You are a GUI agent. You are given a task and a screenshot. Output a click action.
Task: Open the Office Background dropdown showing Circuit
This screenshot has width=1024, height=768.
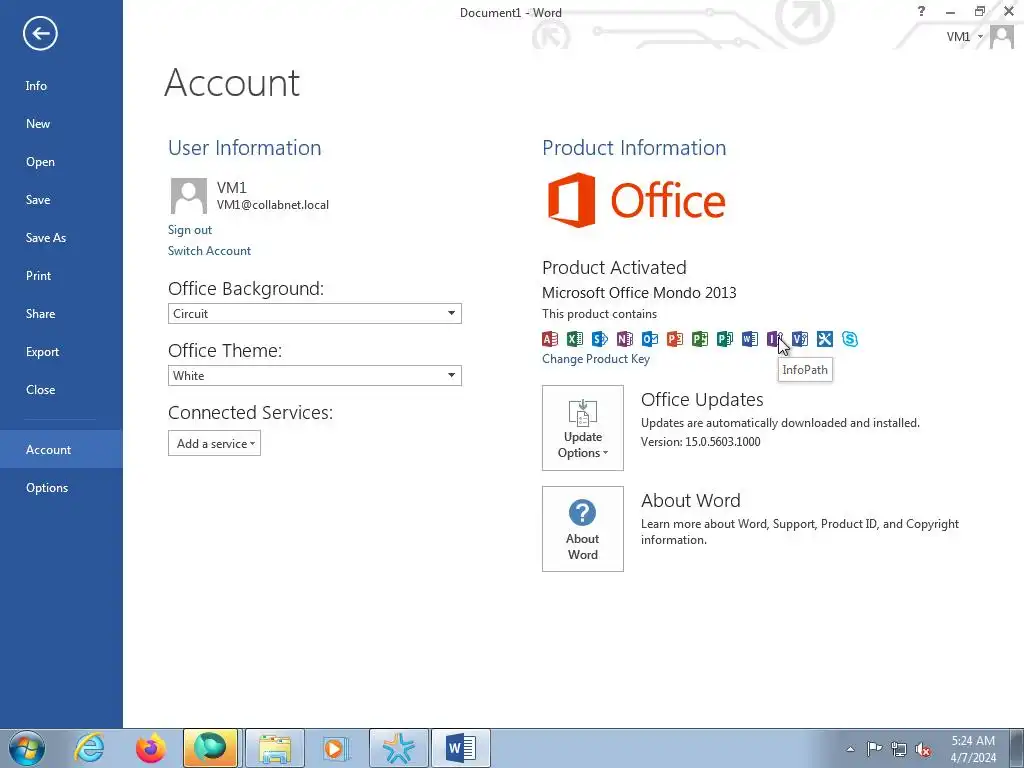pos(315,313)
